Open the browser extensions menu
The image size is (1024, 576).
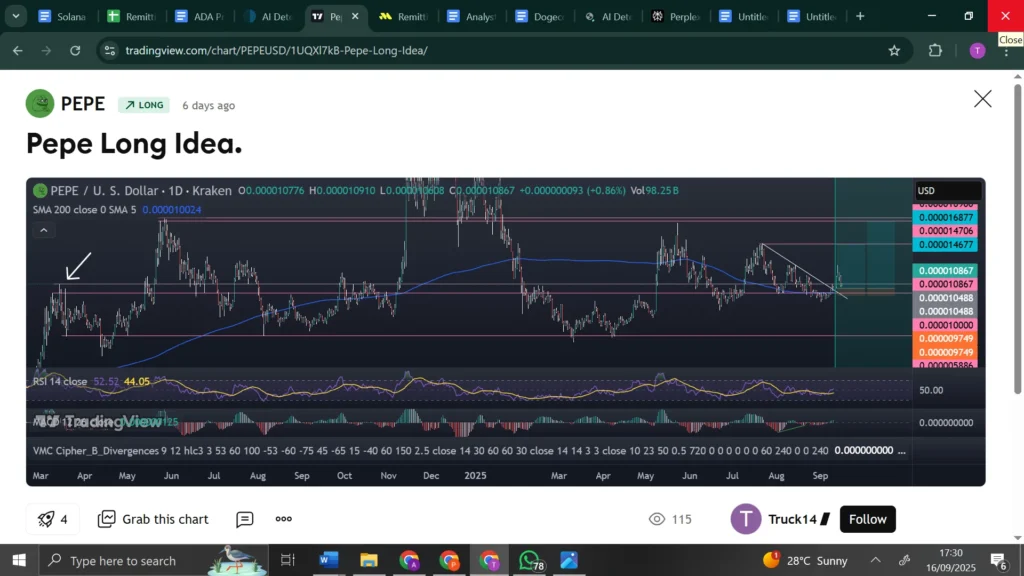[x=935, y=50]
